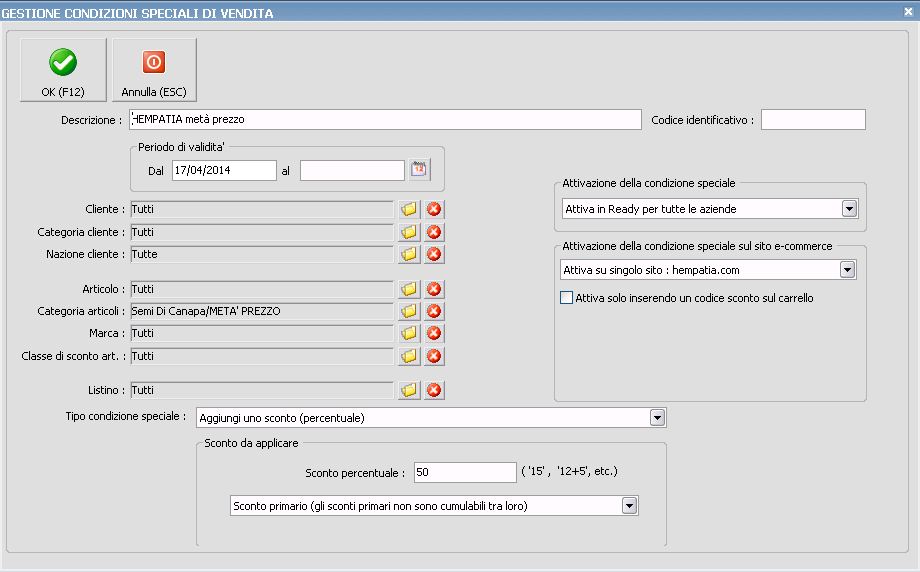The image size is (920, 572).
Task: Open folder selector for Nazione cliente
Action: point(408,254)
